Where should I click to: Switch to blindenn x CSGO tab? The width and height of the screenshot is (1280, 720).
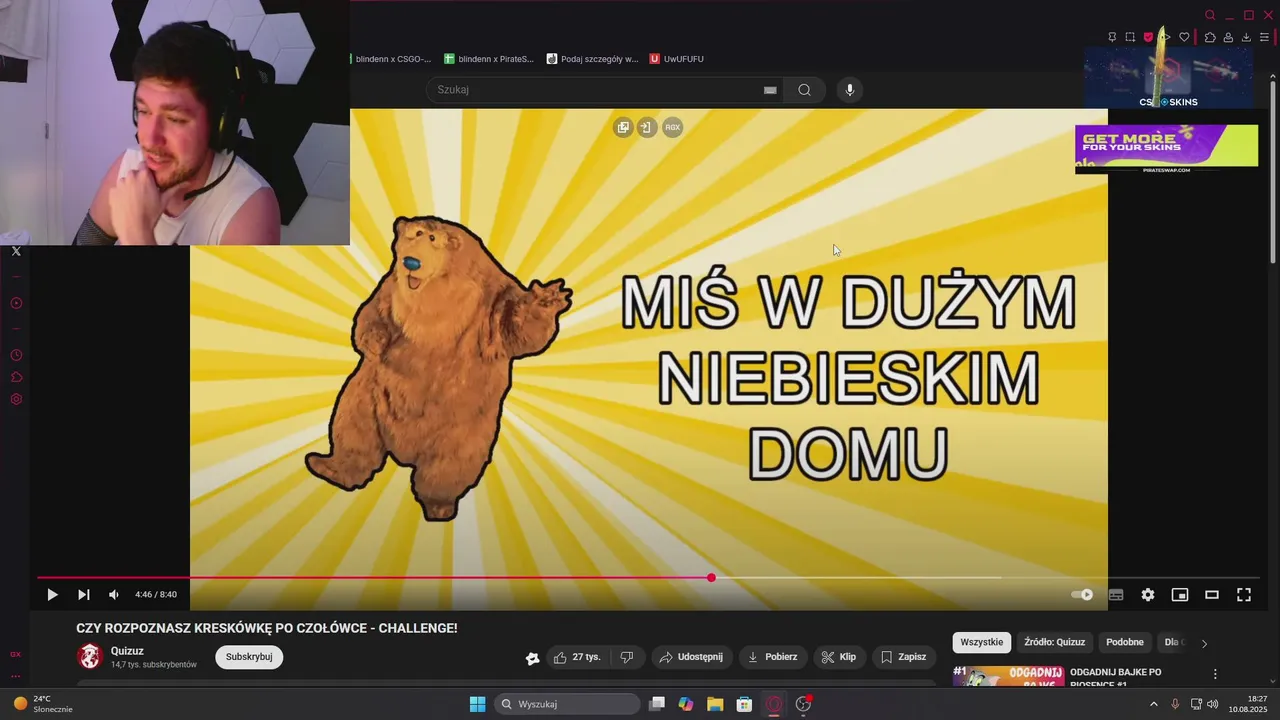coord(392,59)
